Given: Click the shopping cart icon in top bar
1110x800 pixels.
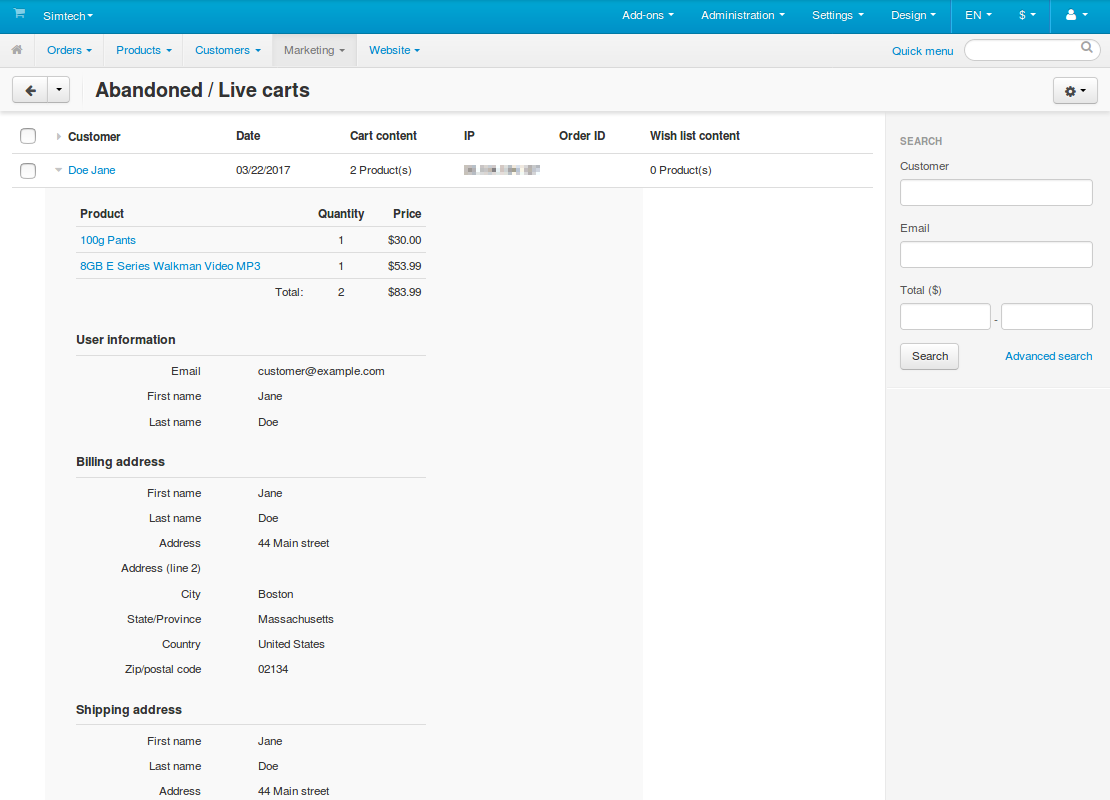Looking at the screenshot, I should click(x=19, y=13).
